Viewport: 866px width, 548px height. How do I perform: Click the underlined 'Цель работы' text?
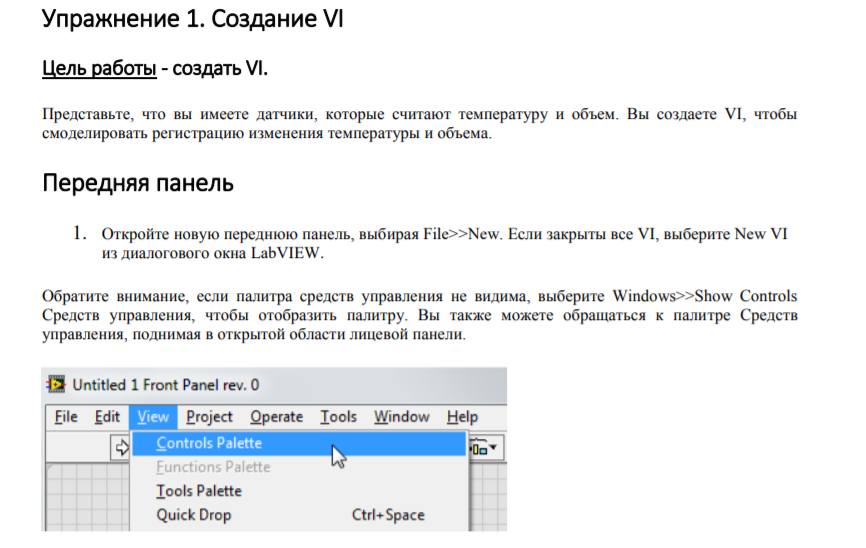coord(99,68)
